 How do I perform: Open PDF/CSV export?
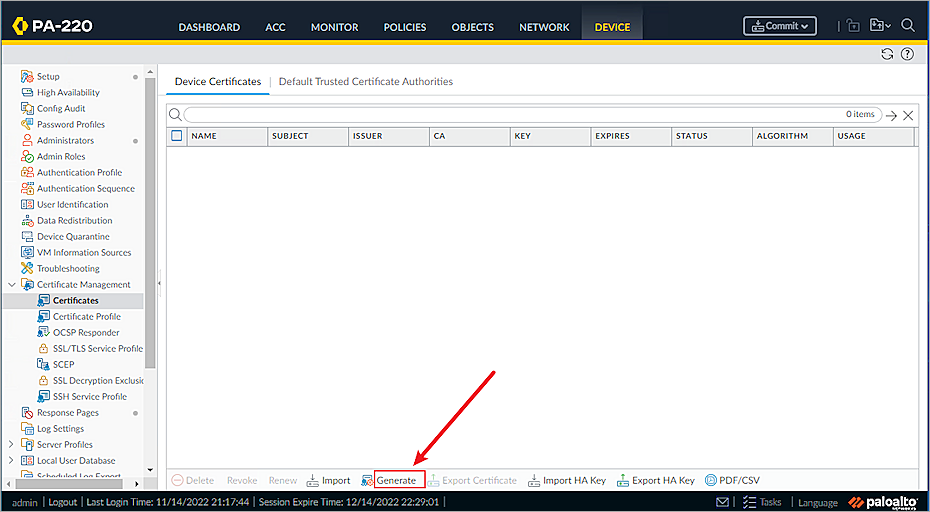point(712,481)
